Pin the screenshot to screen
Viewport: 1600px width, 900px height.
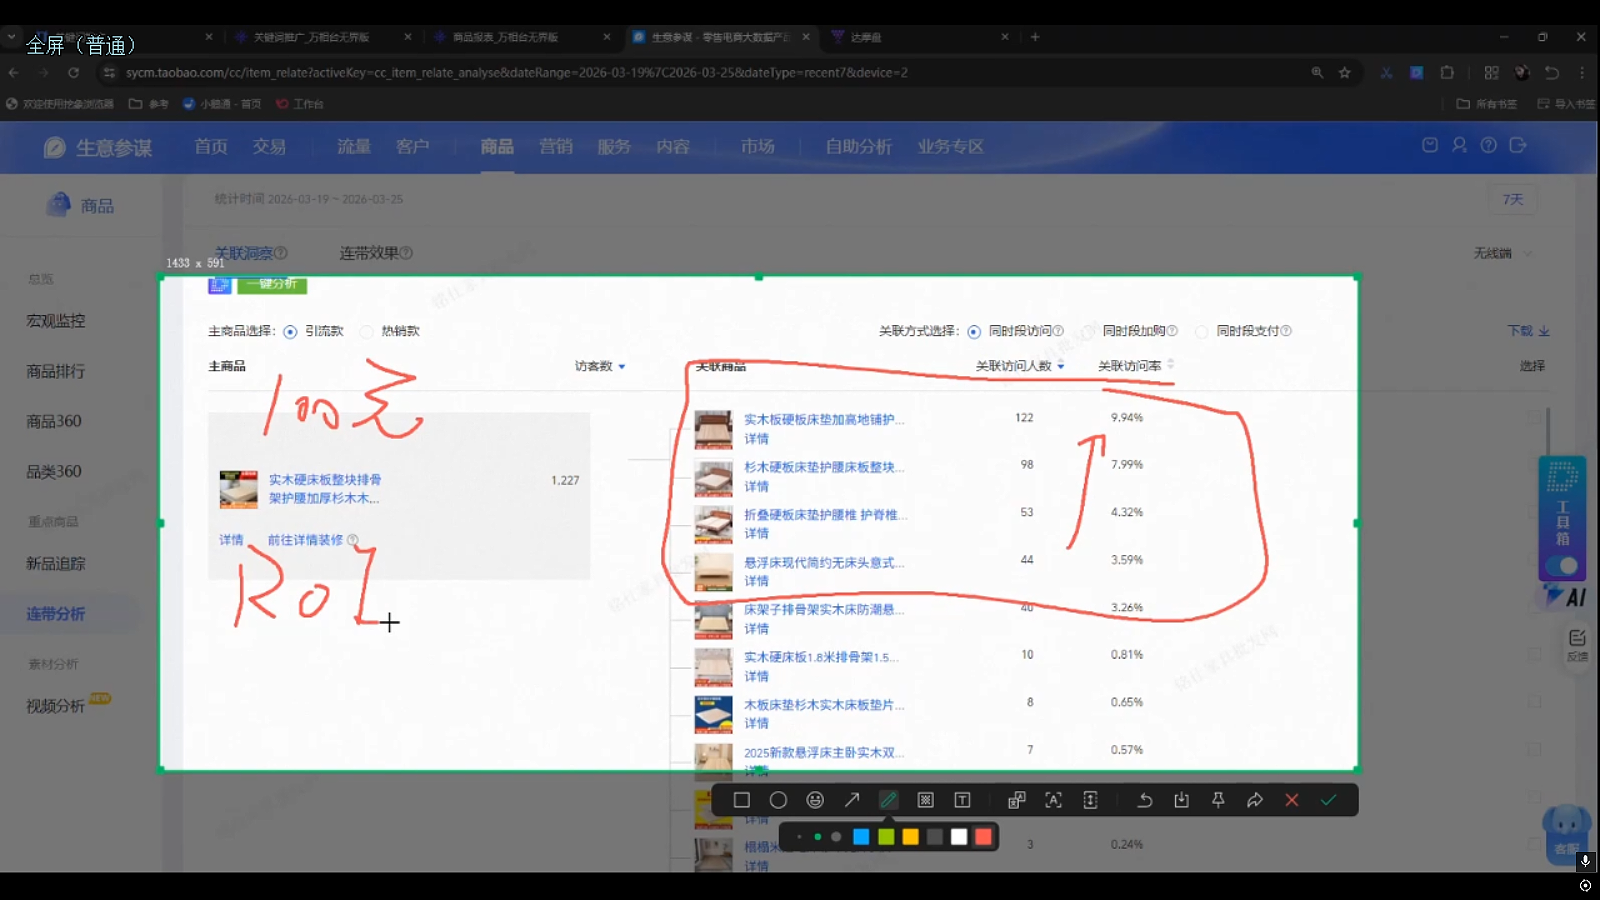1218,800
